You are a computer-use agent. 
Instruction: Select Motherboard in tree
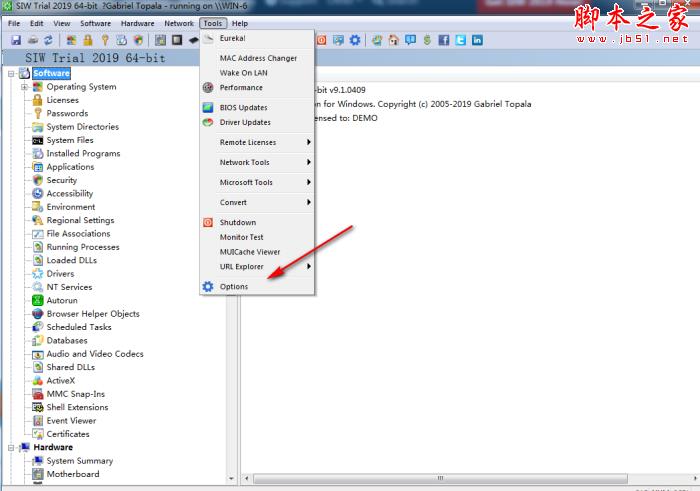[x=73, y=474]
